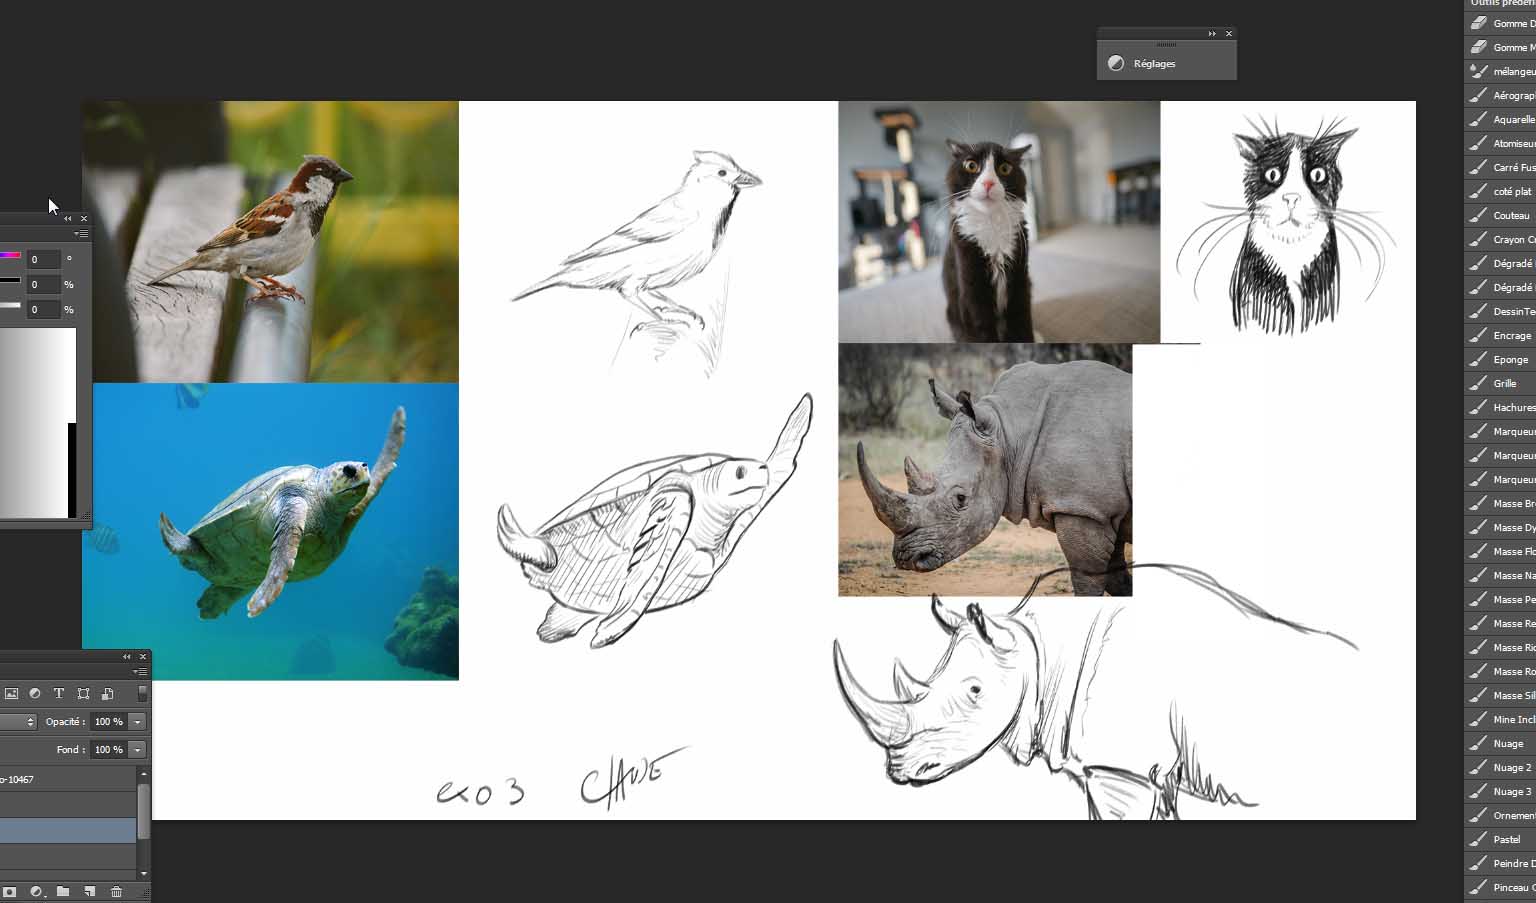This screenshot has width=1536, height=903.
Task: Filter layers by pixel image type
Action: (11, 693)
